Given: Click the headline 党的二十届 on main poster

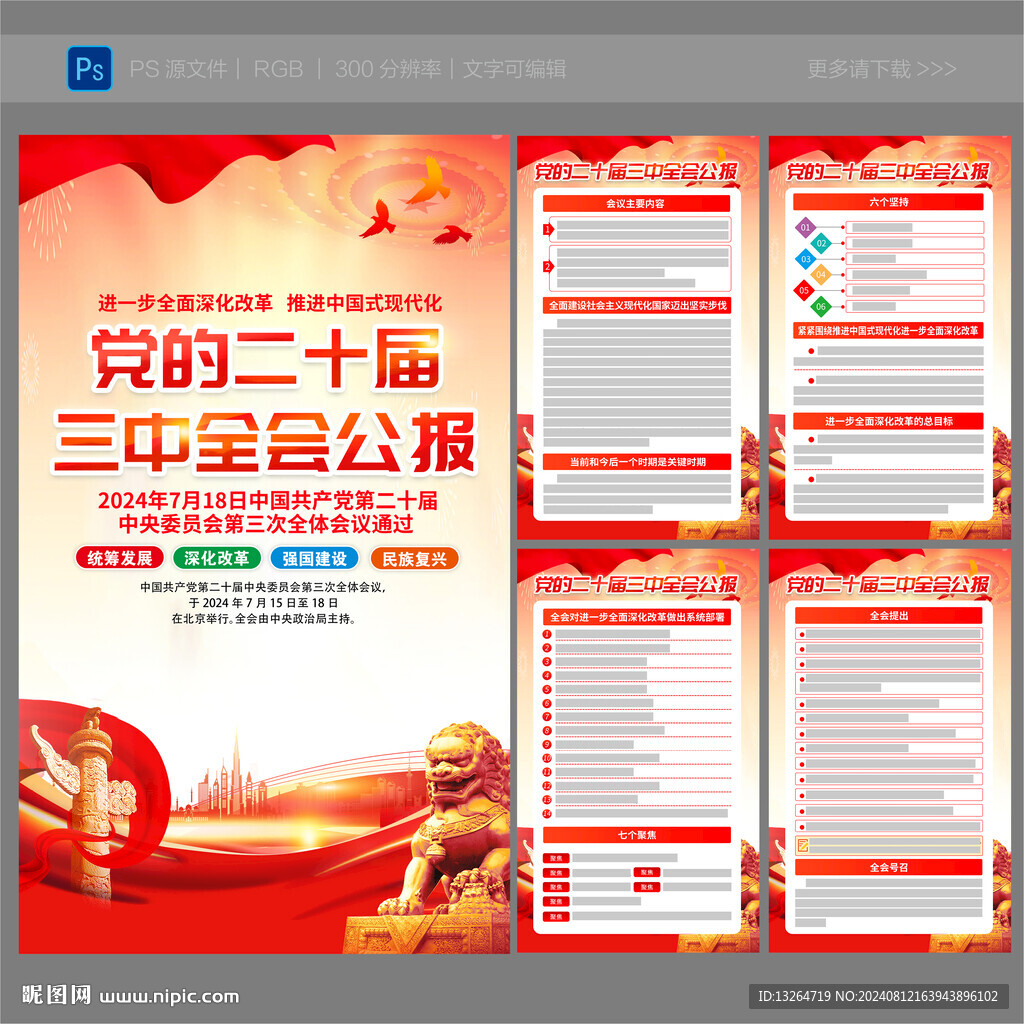Looking at the screenshot, I should [x=266, y=359].
